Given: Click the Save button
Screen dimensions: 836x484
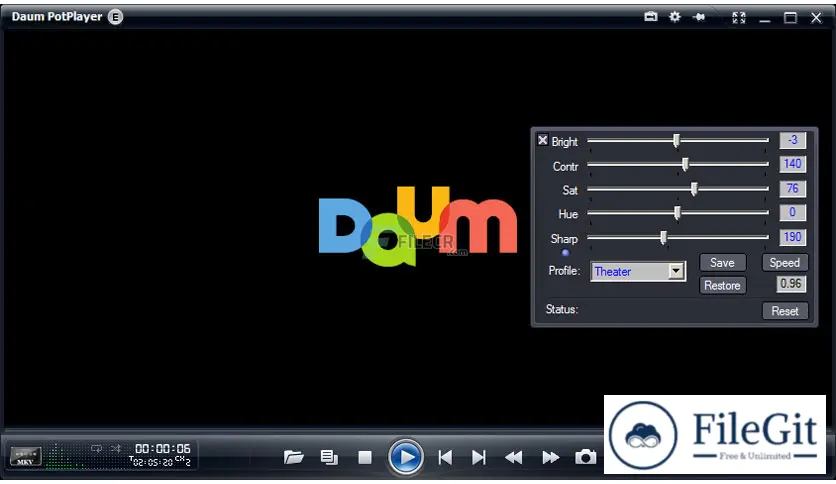Looking at the screenshot, I should point(722,263).
